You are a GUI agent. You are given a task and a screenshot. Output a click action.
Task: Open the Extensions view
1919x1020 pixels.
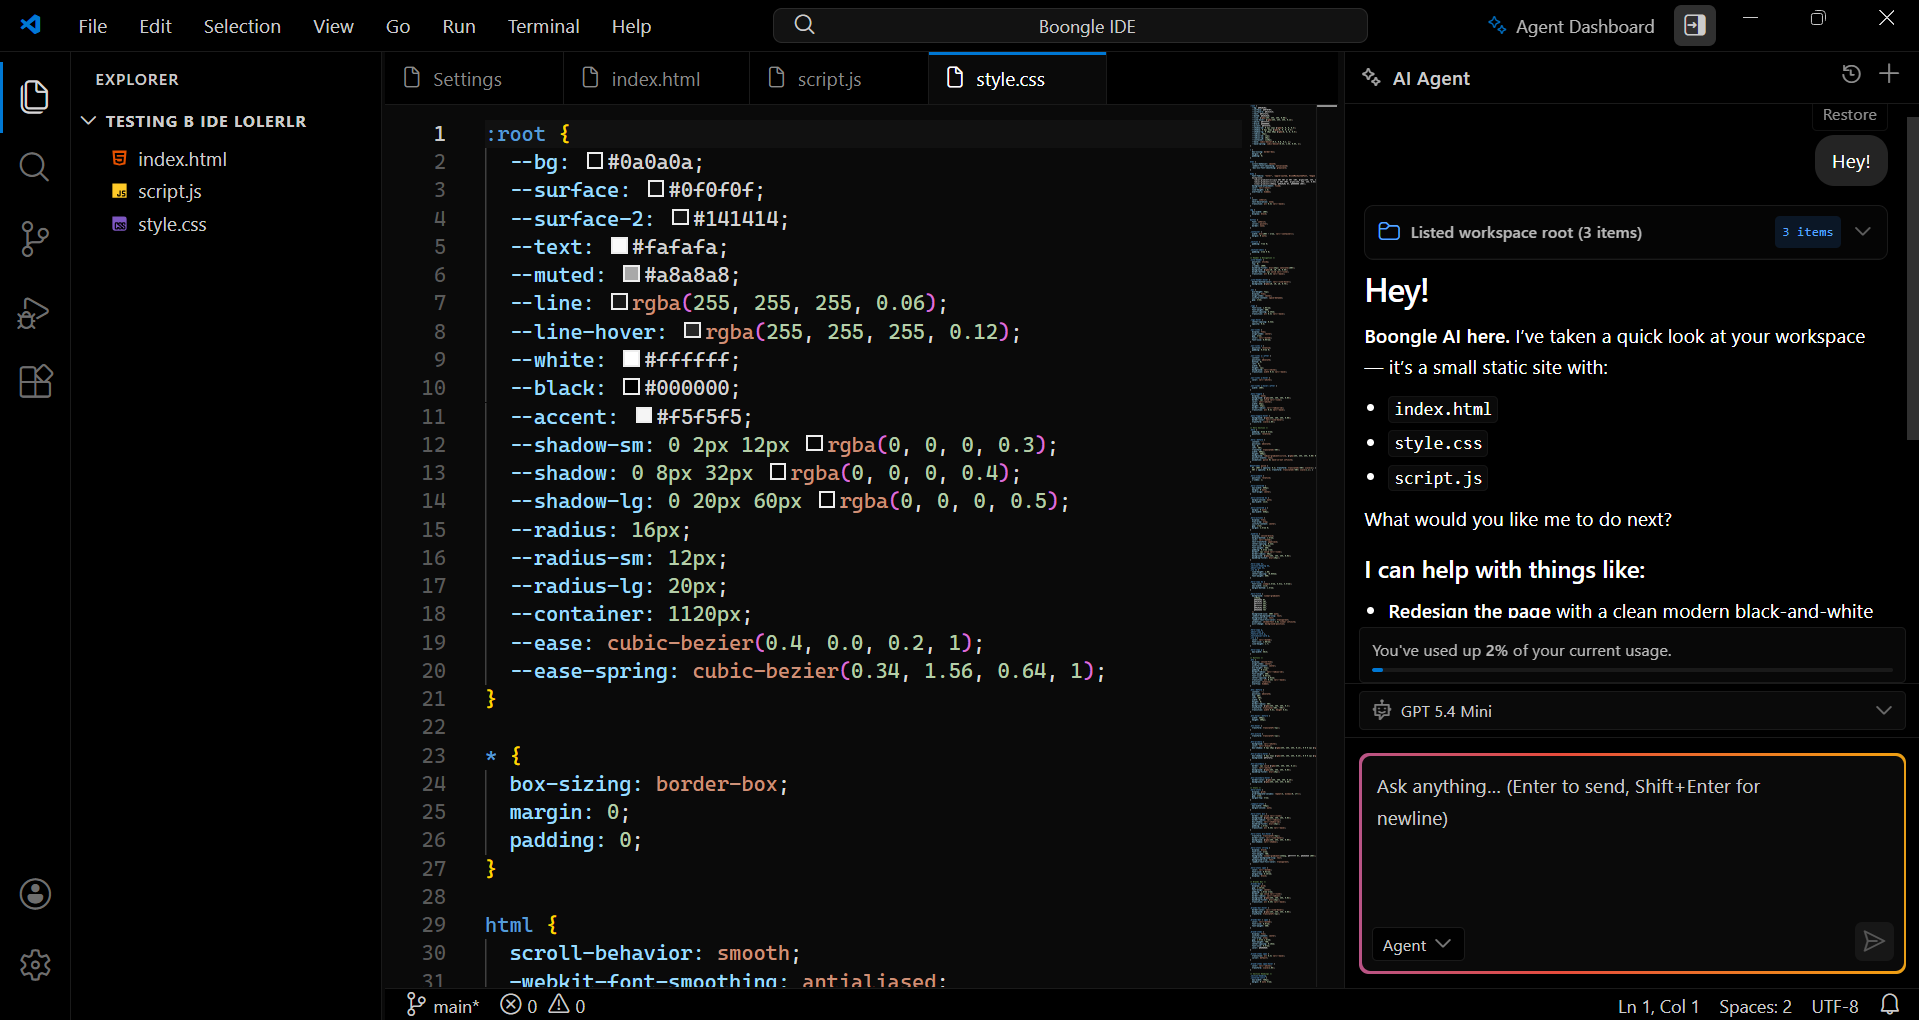(x=35, y=381)
